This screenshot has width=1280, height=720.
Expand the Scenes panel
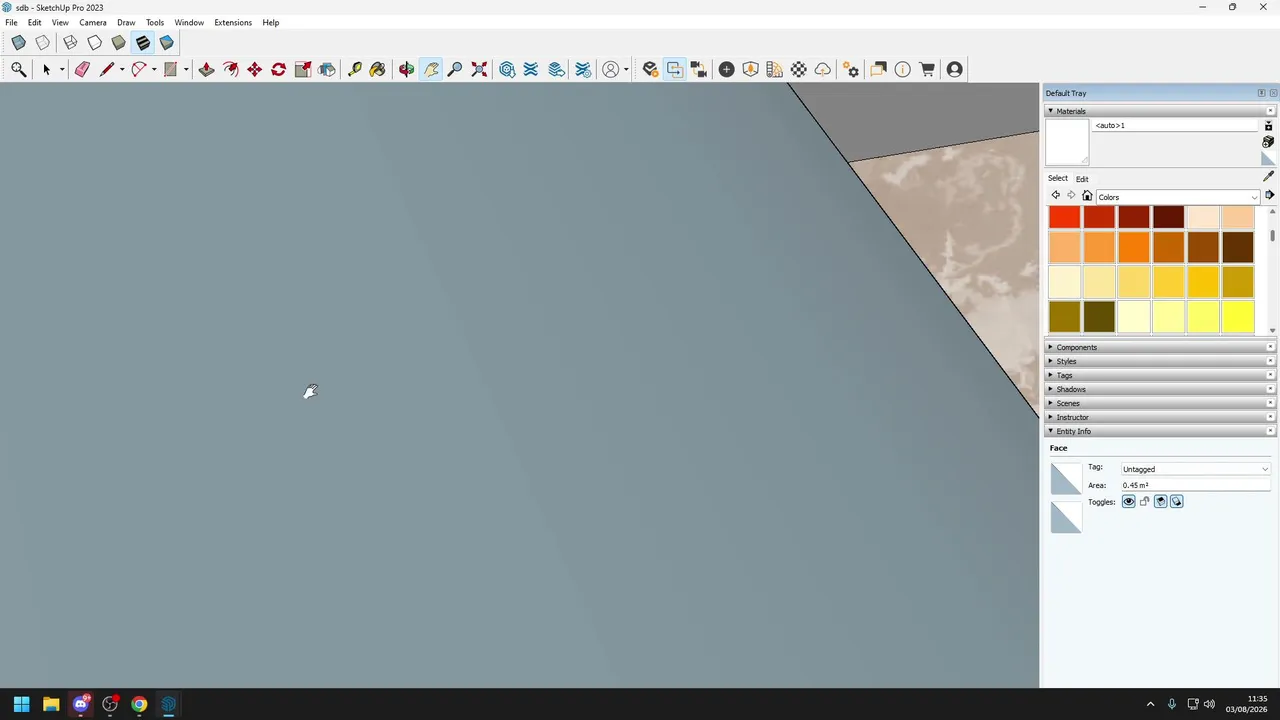[x=1160, y=403]
